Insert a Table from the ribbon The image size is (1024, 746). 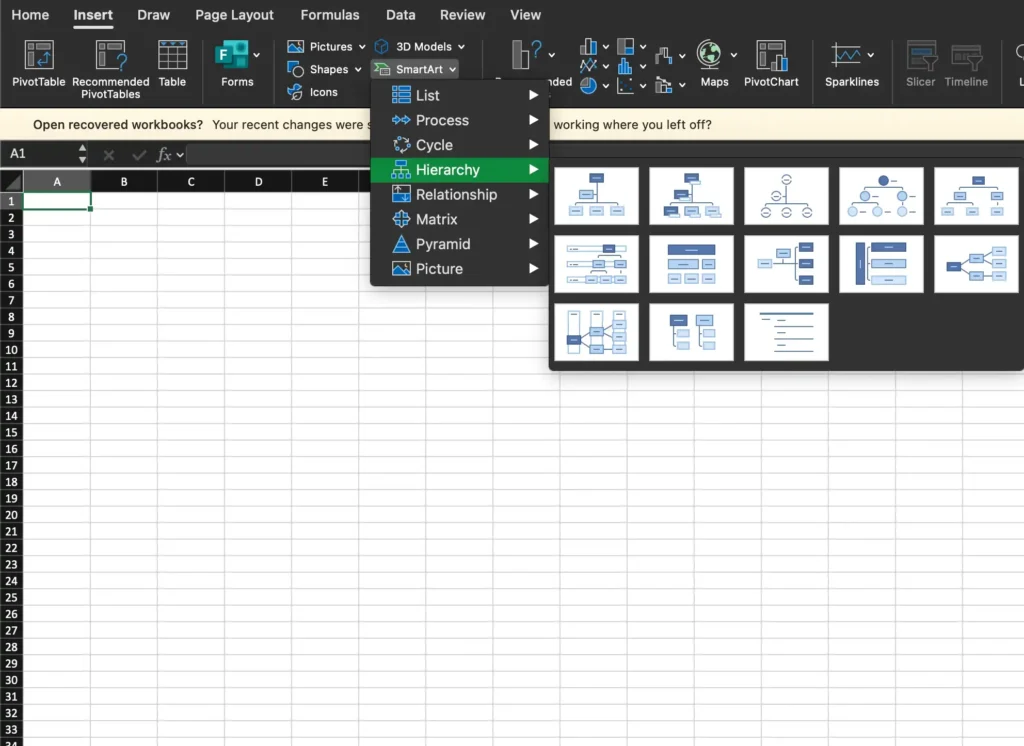click(172, 63)
